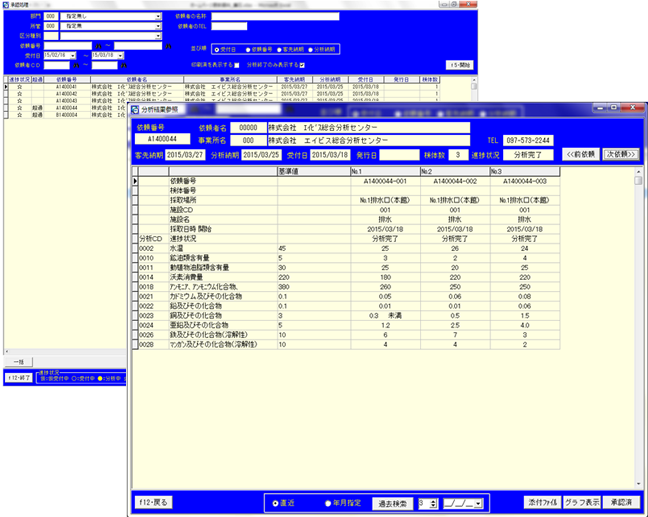Click the No.1 column header

click(385, 172)
